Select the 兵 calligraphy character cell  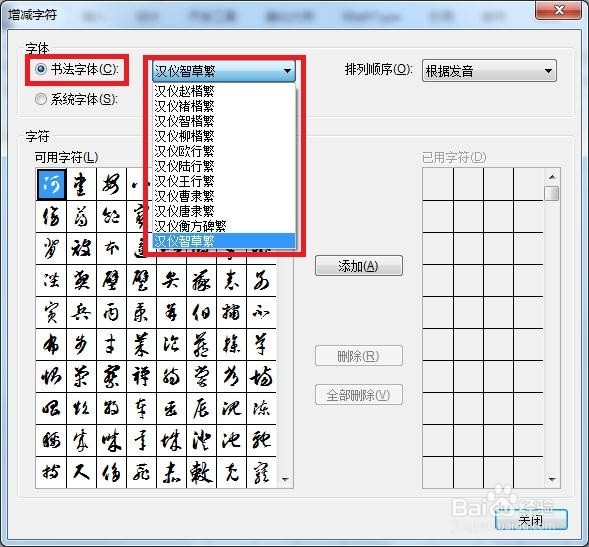click(81, 313)
